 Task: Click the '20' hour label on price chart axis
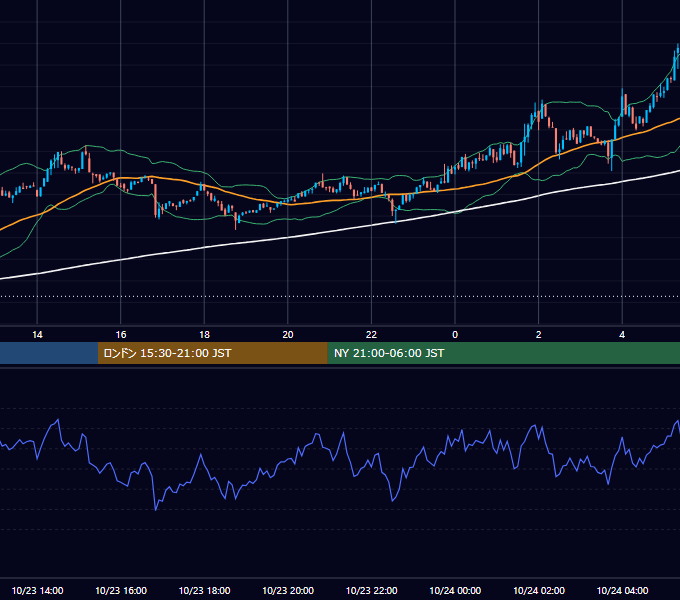(288, 335)
